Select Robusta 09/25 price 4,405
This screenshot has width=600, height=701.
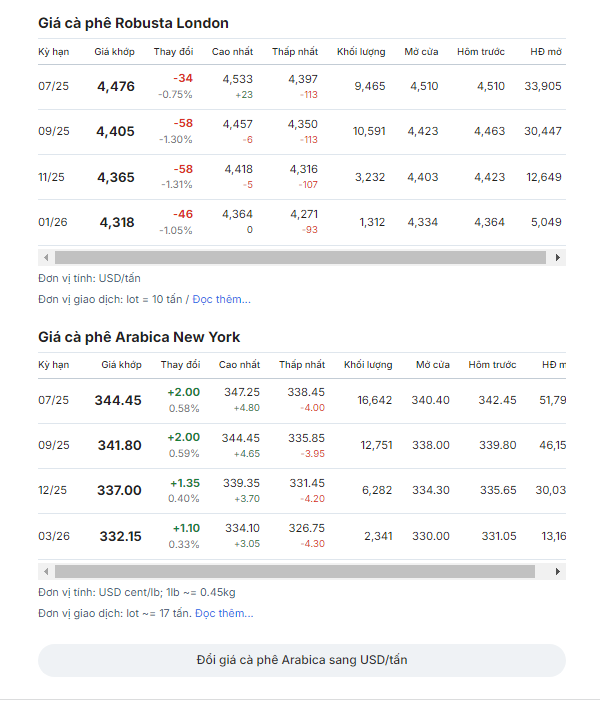coord(115,131)
